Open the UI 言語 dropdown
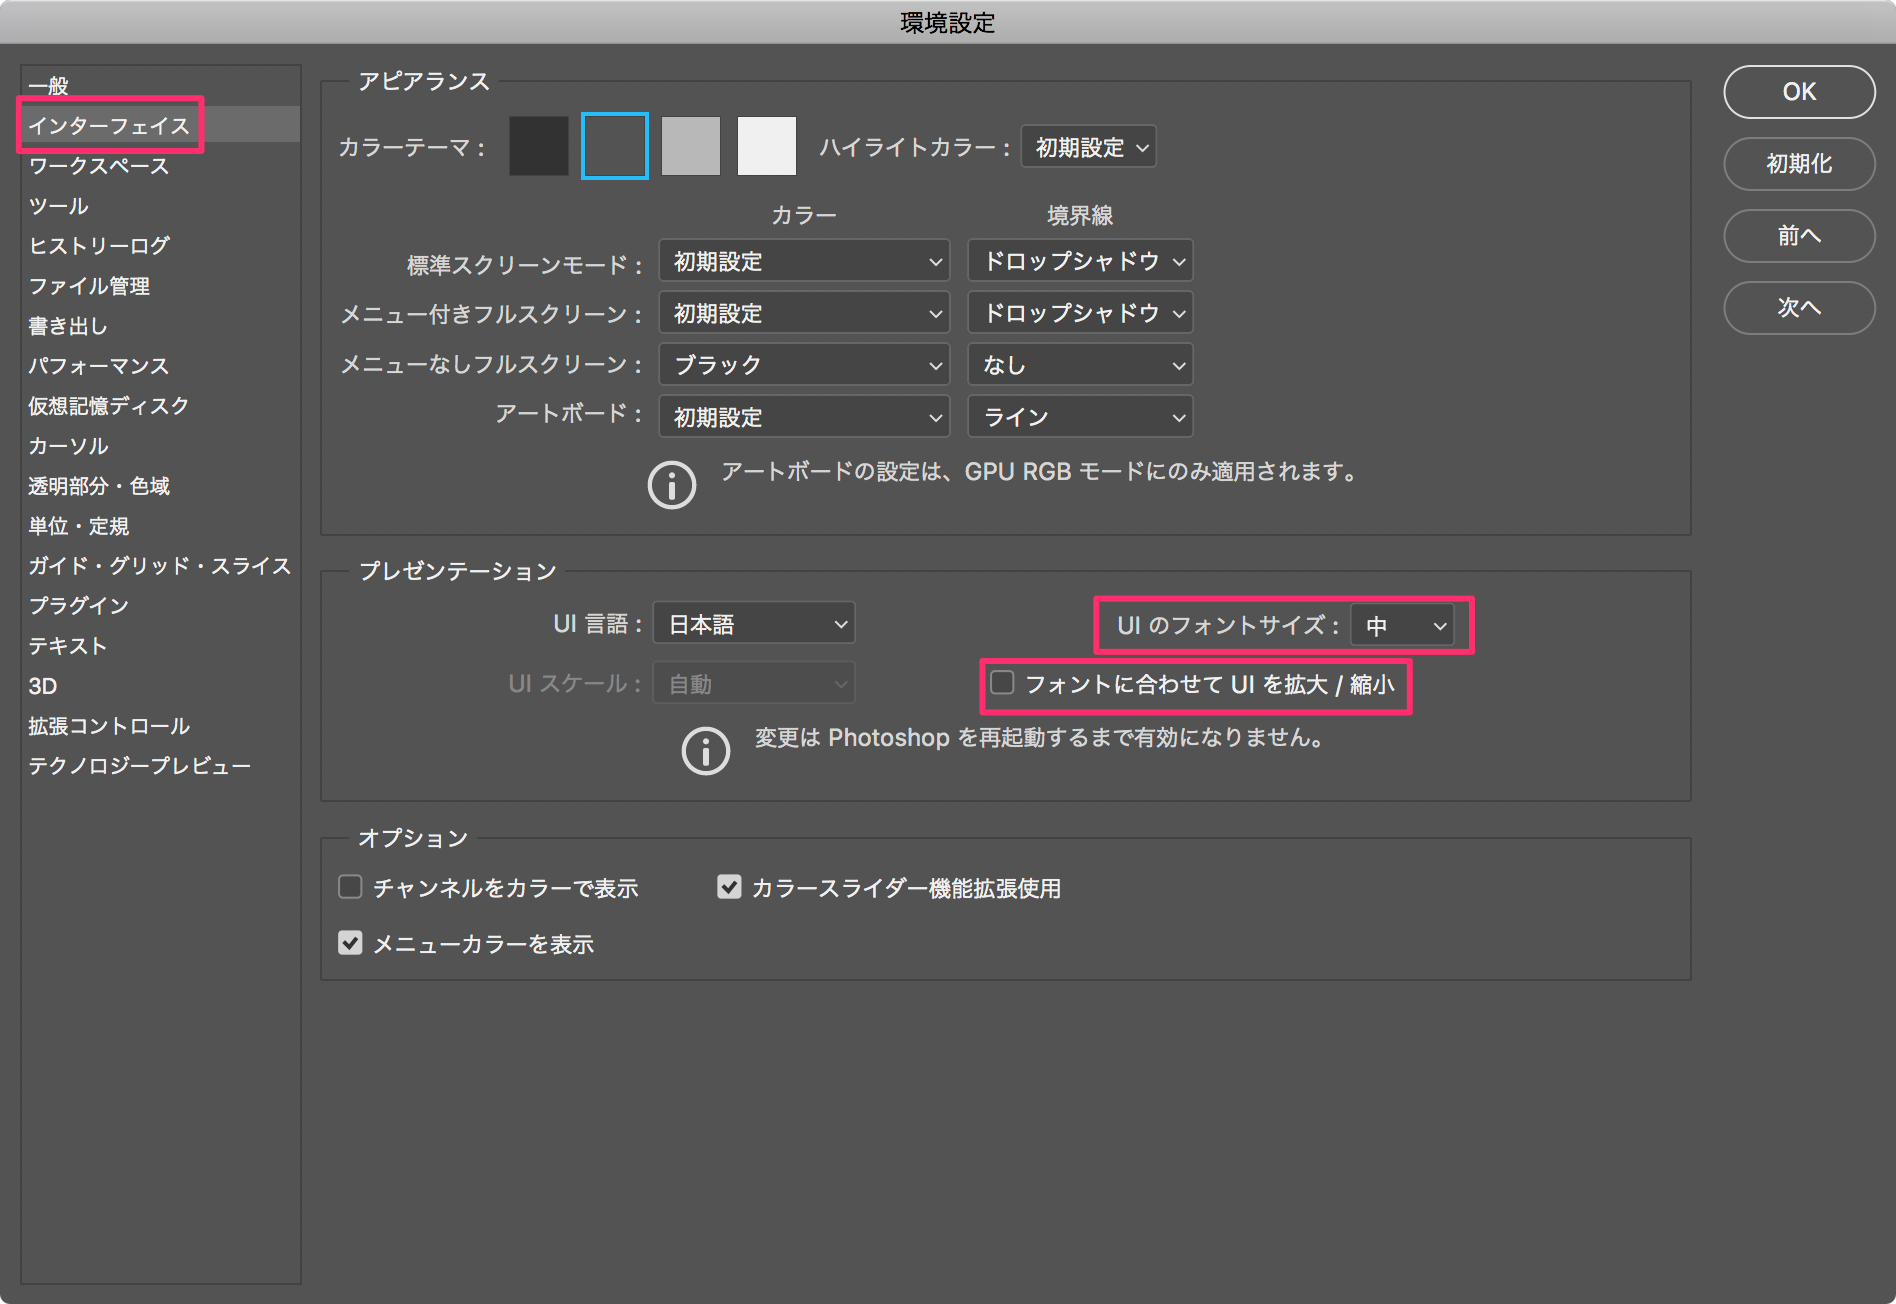 click(754, 624)
